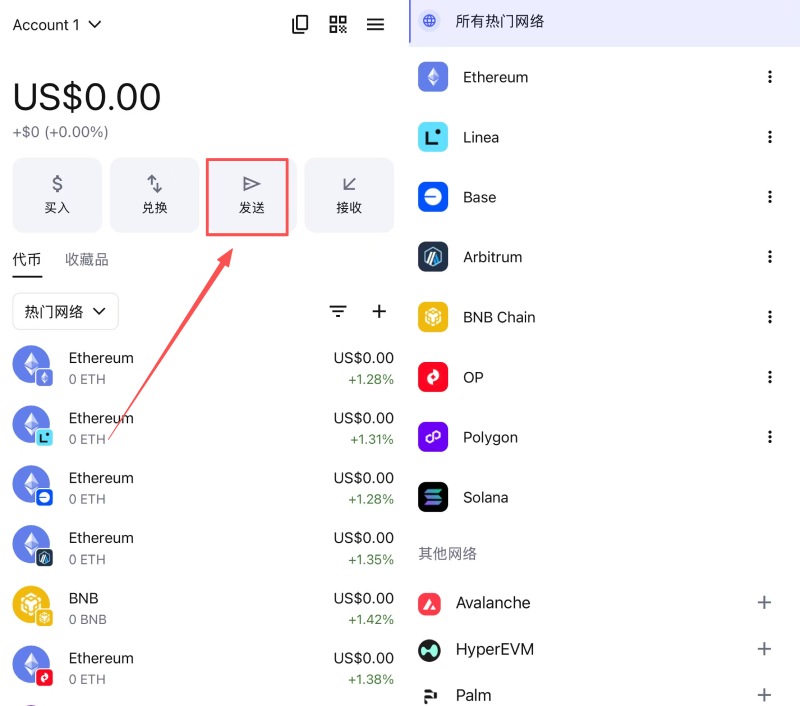This screenshot has width=800, height=706.
Task: Click the +1.42% BNB change value
Action: click(371, 619)
